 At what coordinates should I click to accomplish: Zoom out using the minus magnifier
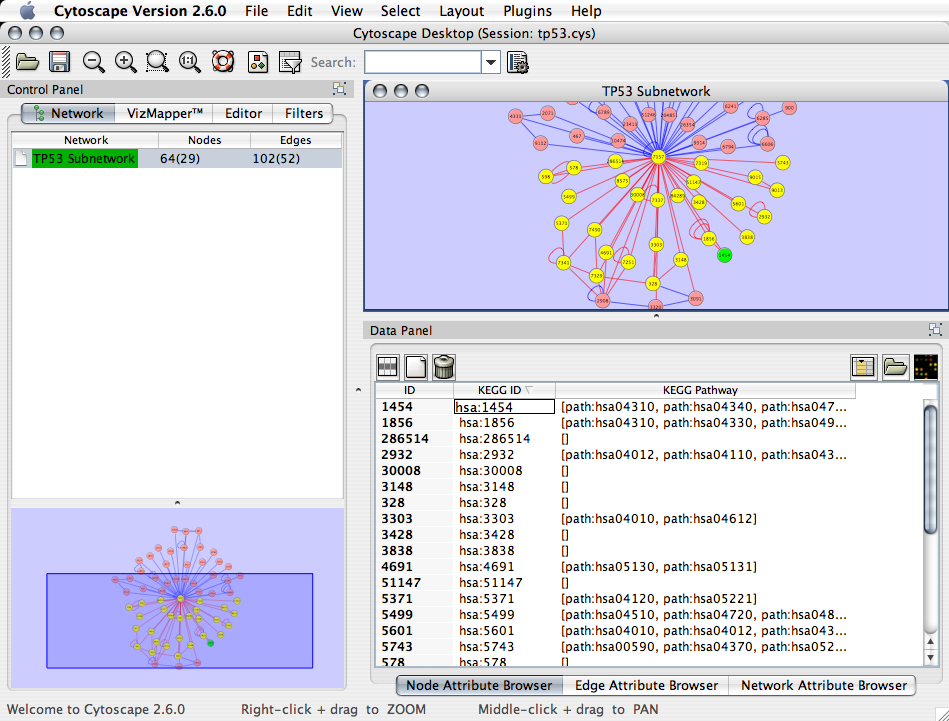(x=93, y=62)
